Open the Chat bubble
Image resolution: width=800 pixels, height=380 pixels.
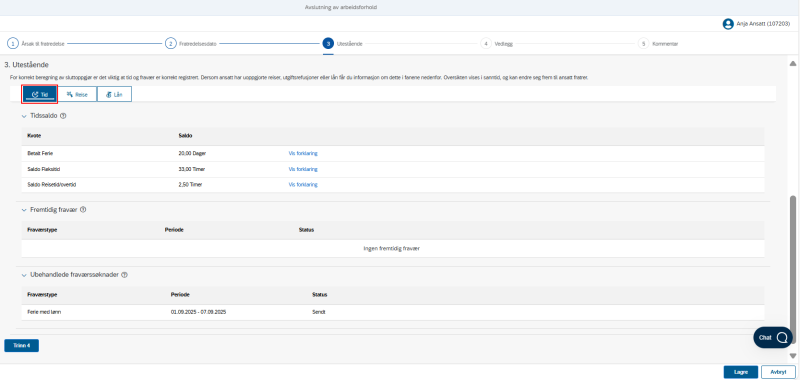(773, 338)
